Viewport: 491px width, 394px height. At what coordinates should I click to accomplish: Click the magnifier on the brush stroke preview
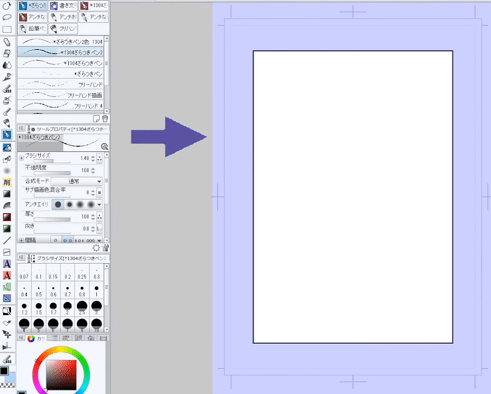(x=104, y=147)
